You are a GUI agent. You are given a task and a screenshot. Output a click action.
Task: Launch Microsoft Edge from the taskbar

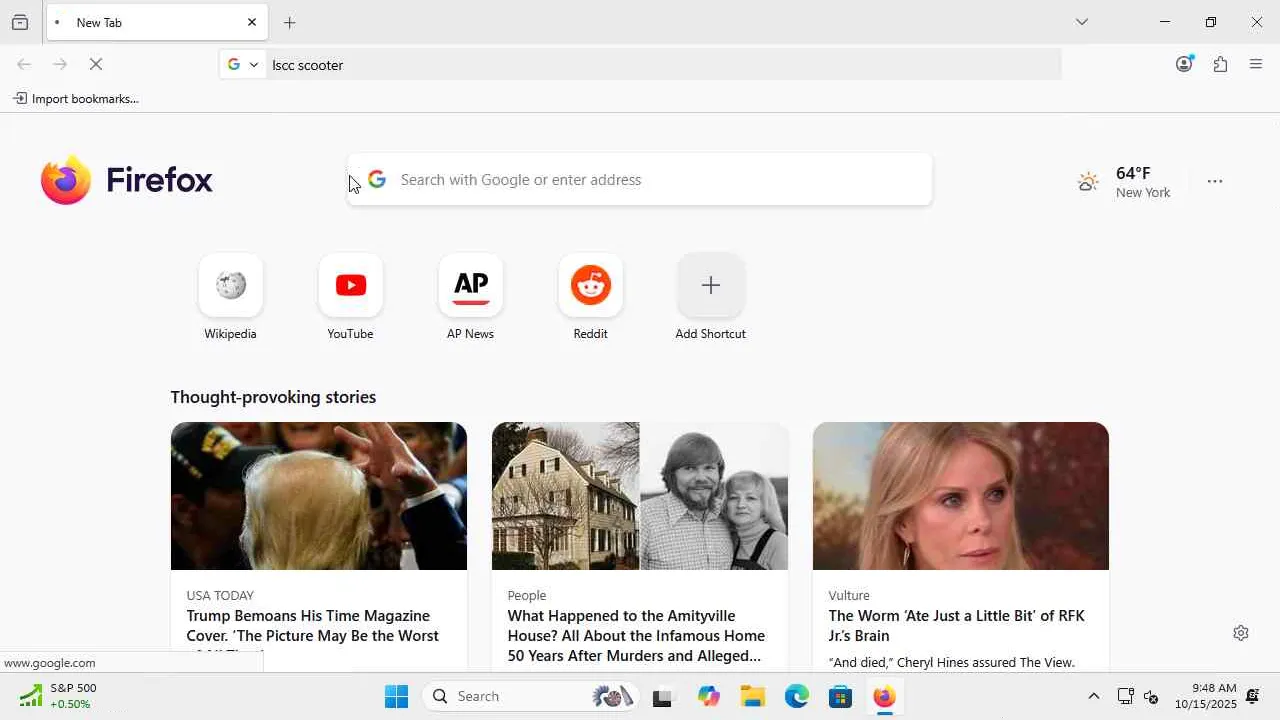[796, 696]
